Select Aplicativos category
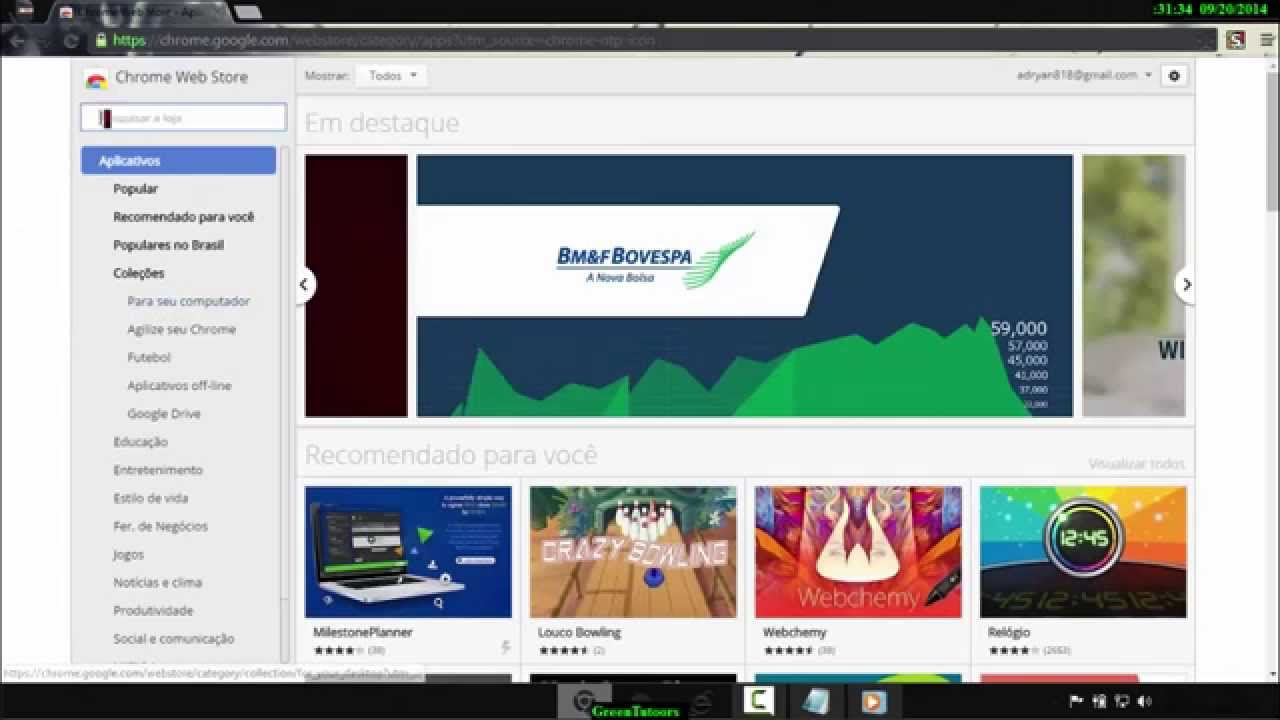 [x=178, y=161]
